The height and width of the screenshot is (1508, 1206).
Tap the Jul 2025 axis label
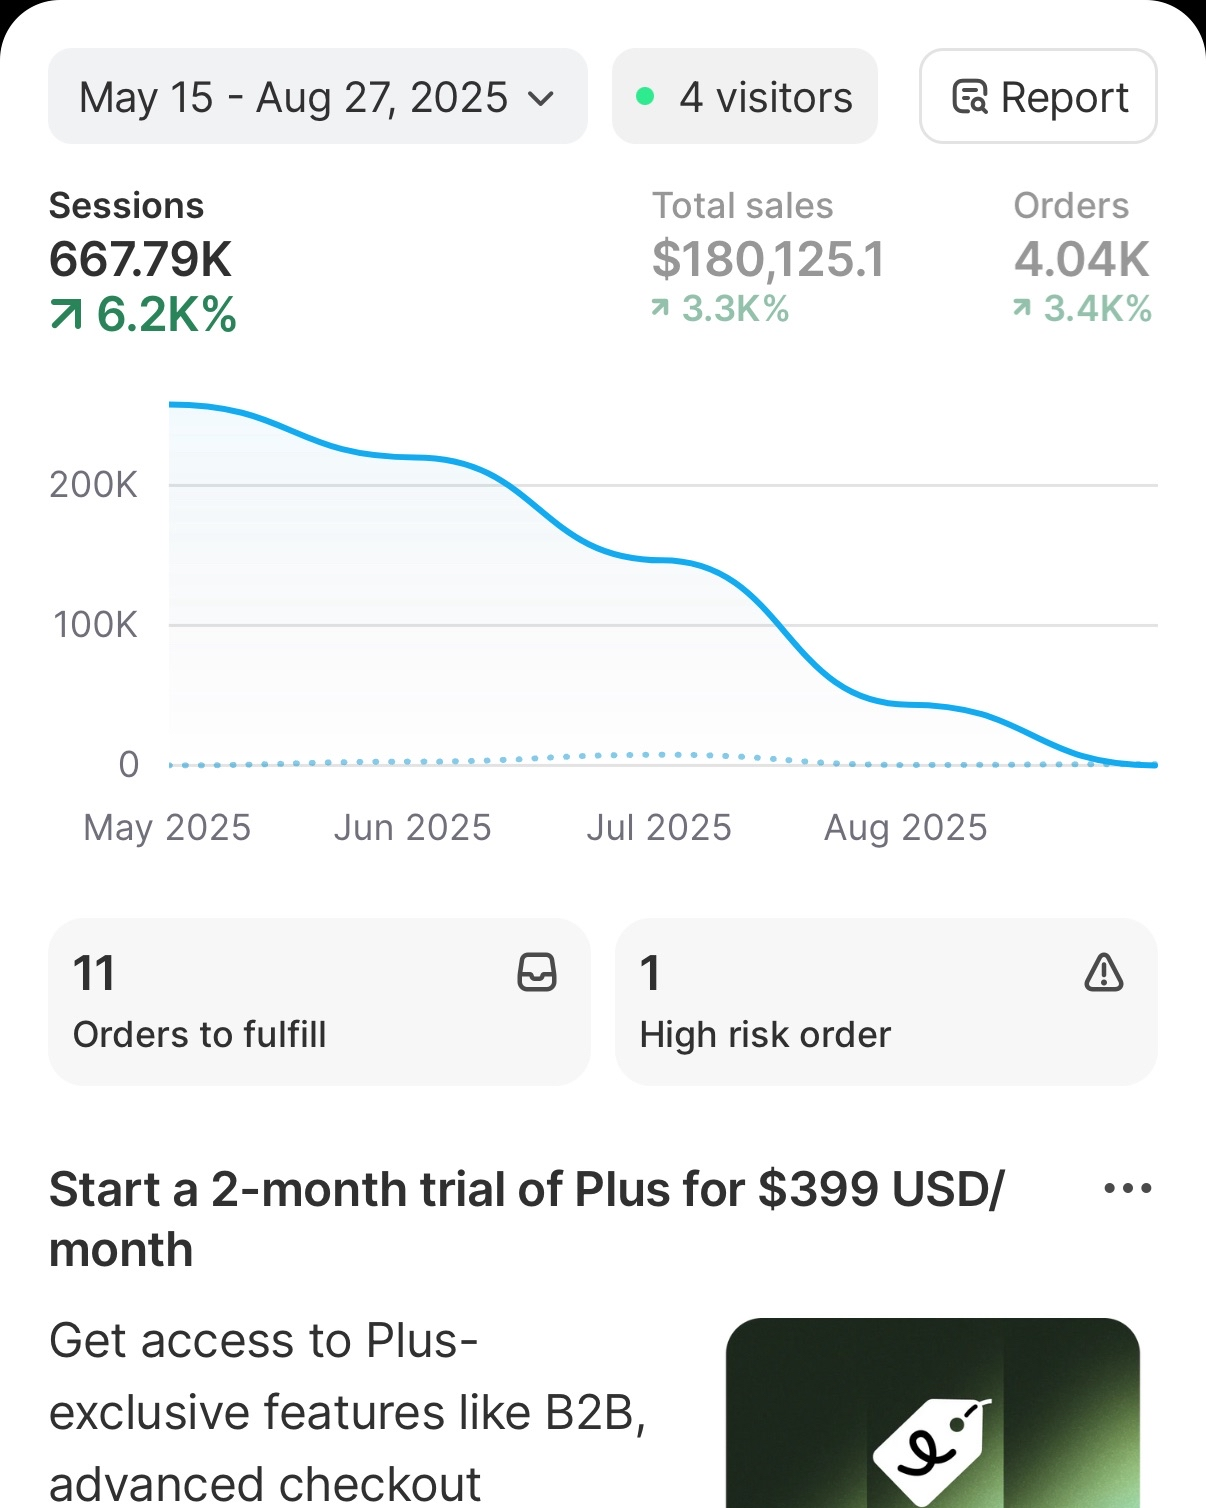click(x=659, y=828)
